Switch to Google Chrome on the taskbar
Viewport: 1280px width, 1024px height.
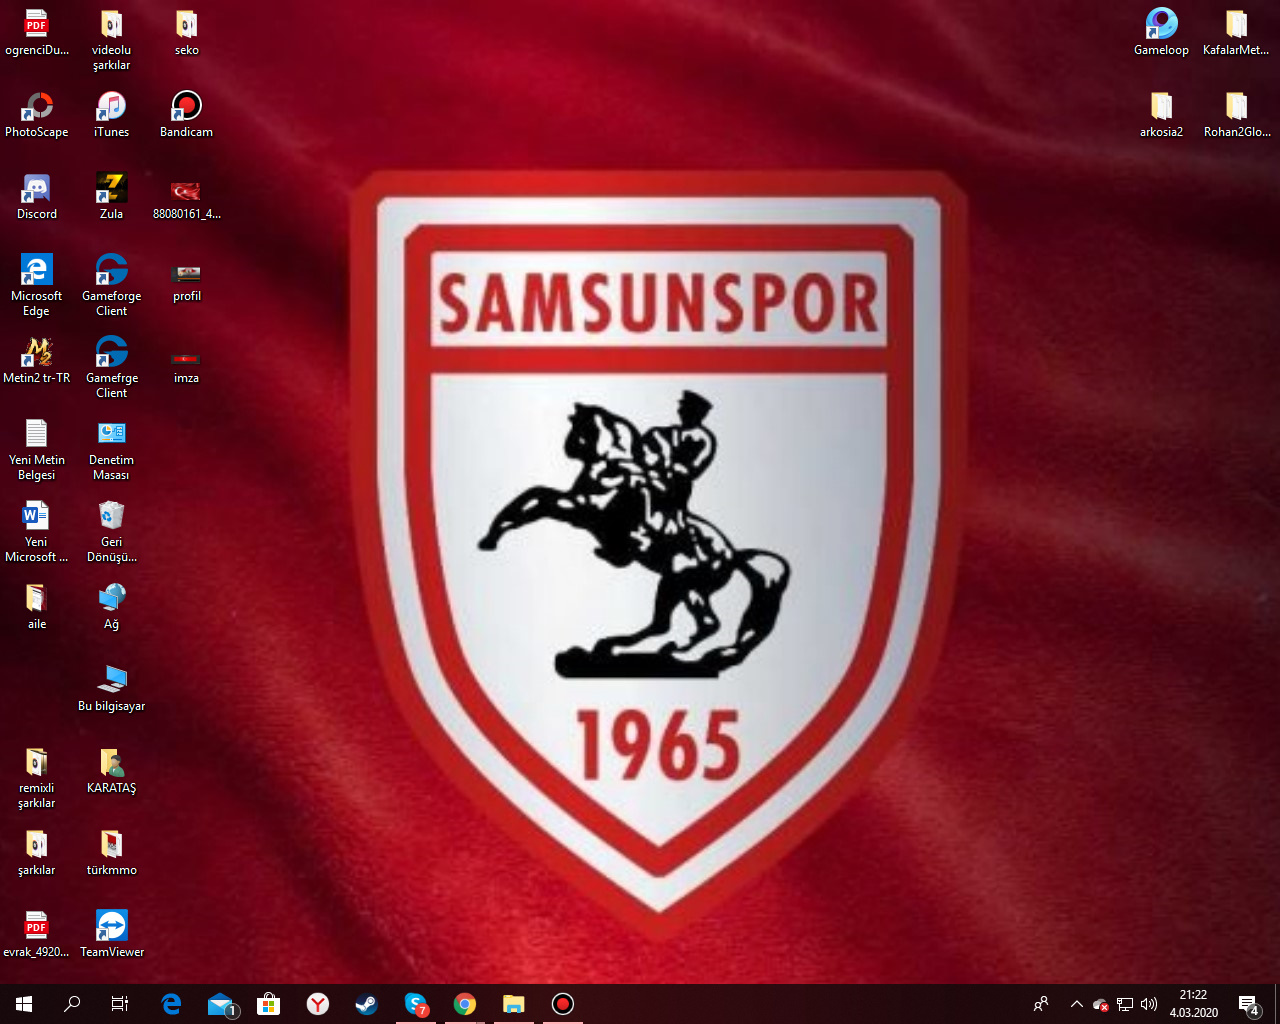465,1004
